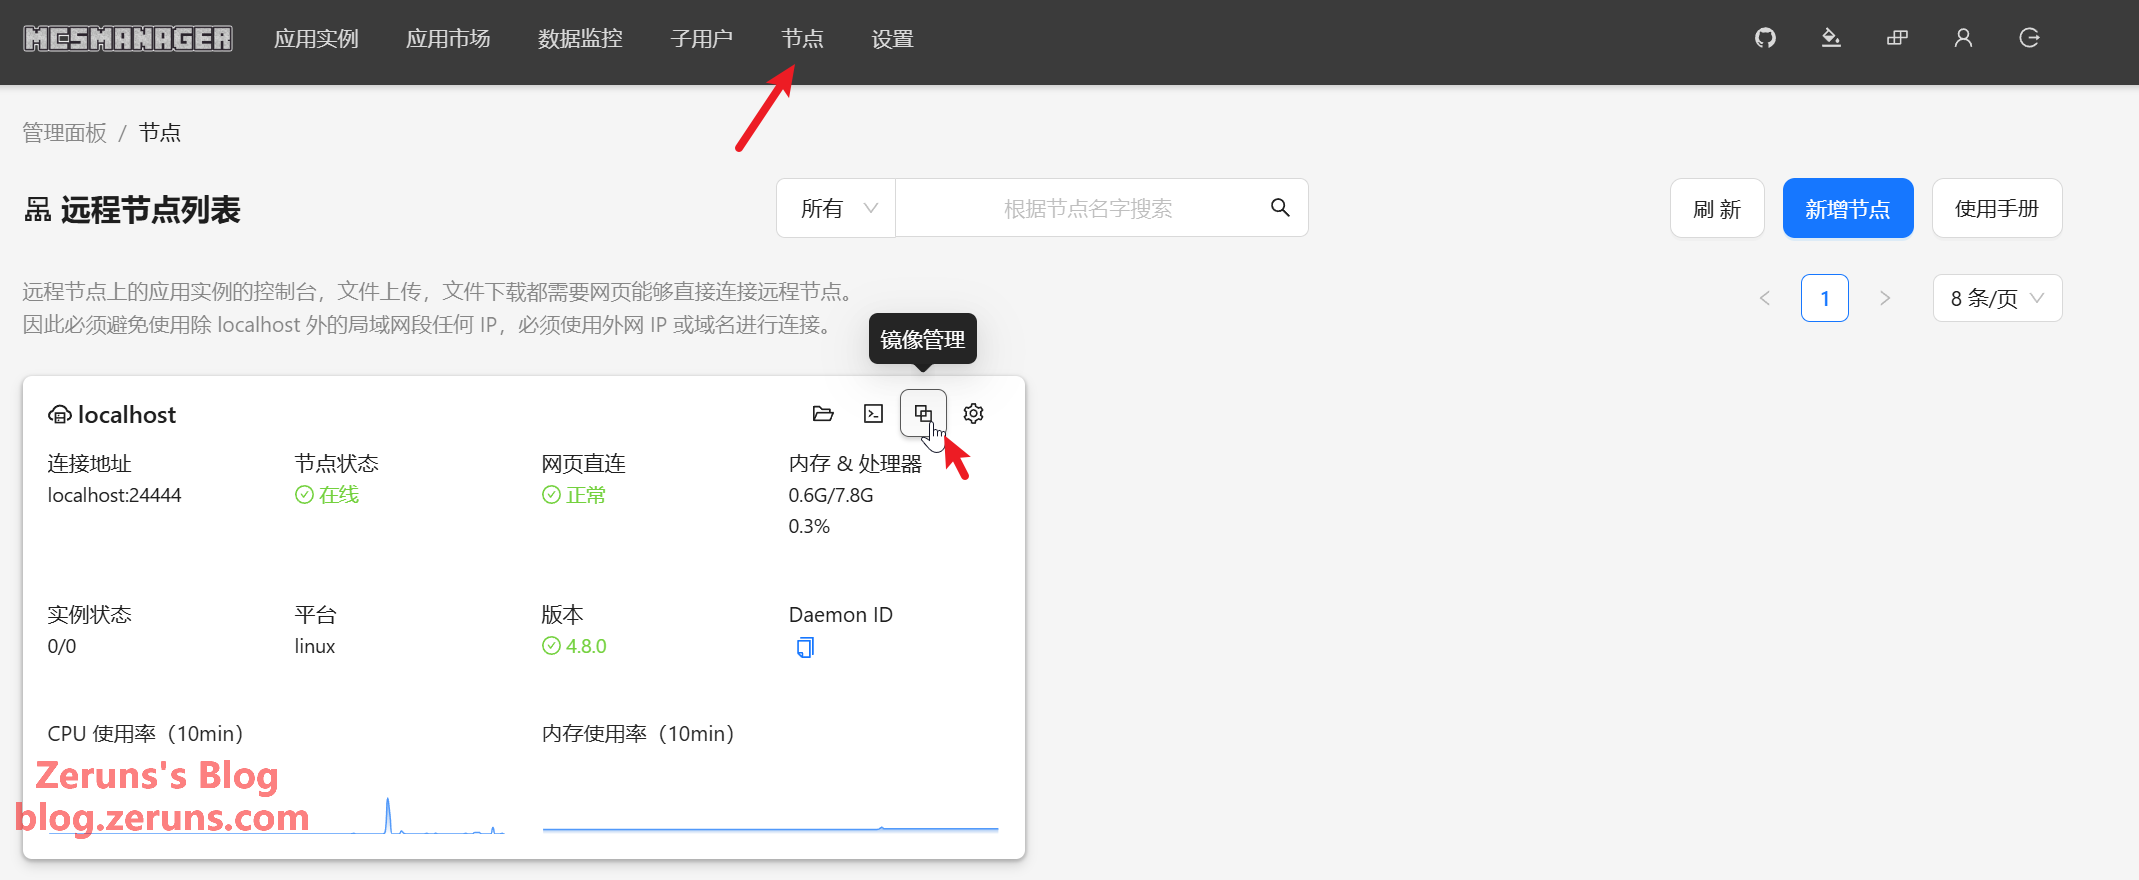
Task: Open the GitHub repository icon
Action: [1765, 38]
